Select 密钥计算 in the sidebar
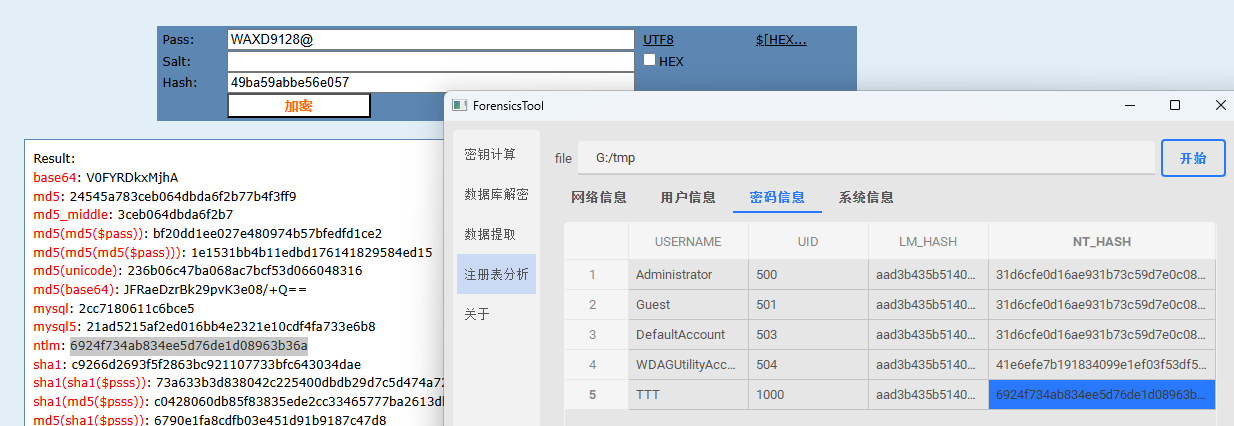The height and width of the screenshot is (426, 1234). tap(490, 154)
